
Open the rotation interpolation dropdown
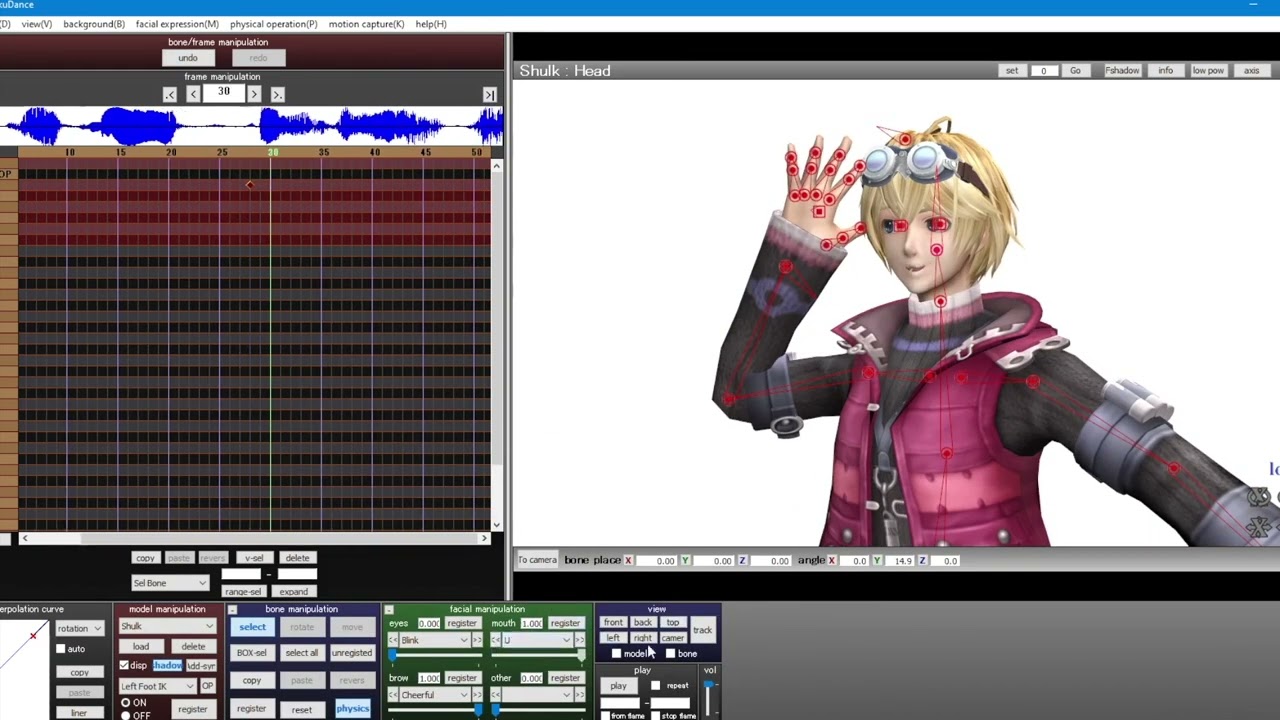pos(79,629)
